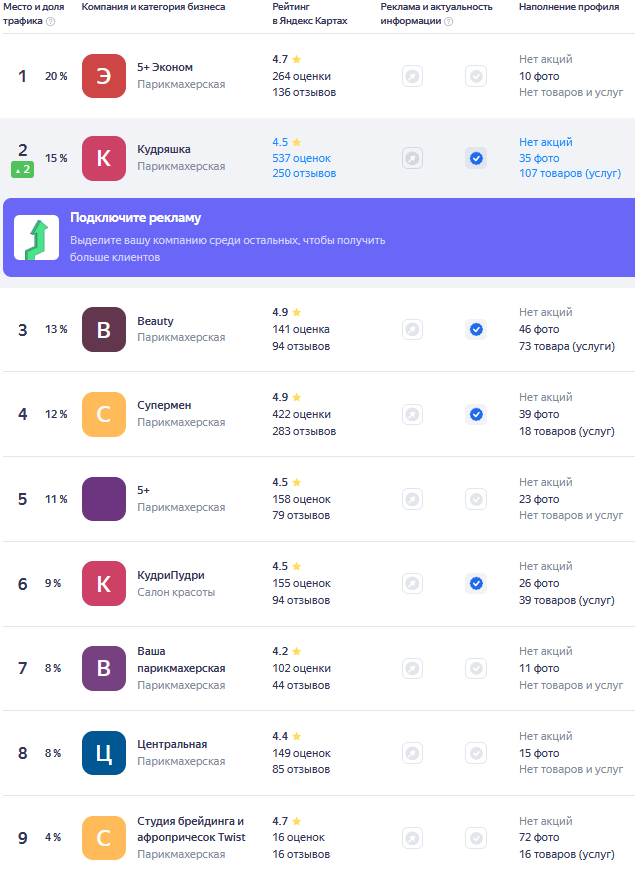
Task: Click the green arrow icon in the ad banner
Action: point(37,238)
